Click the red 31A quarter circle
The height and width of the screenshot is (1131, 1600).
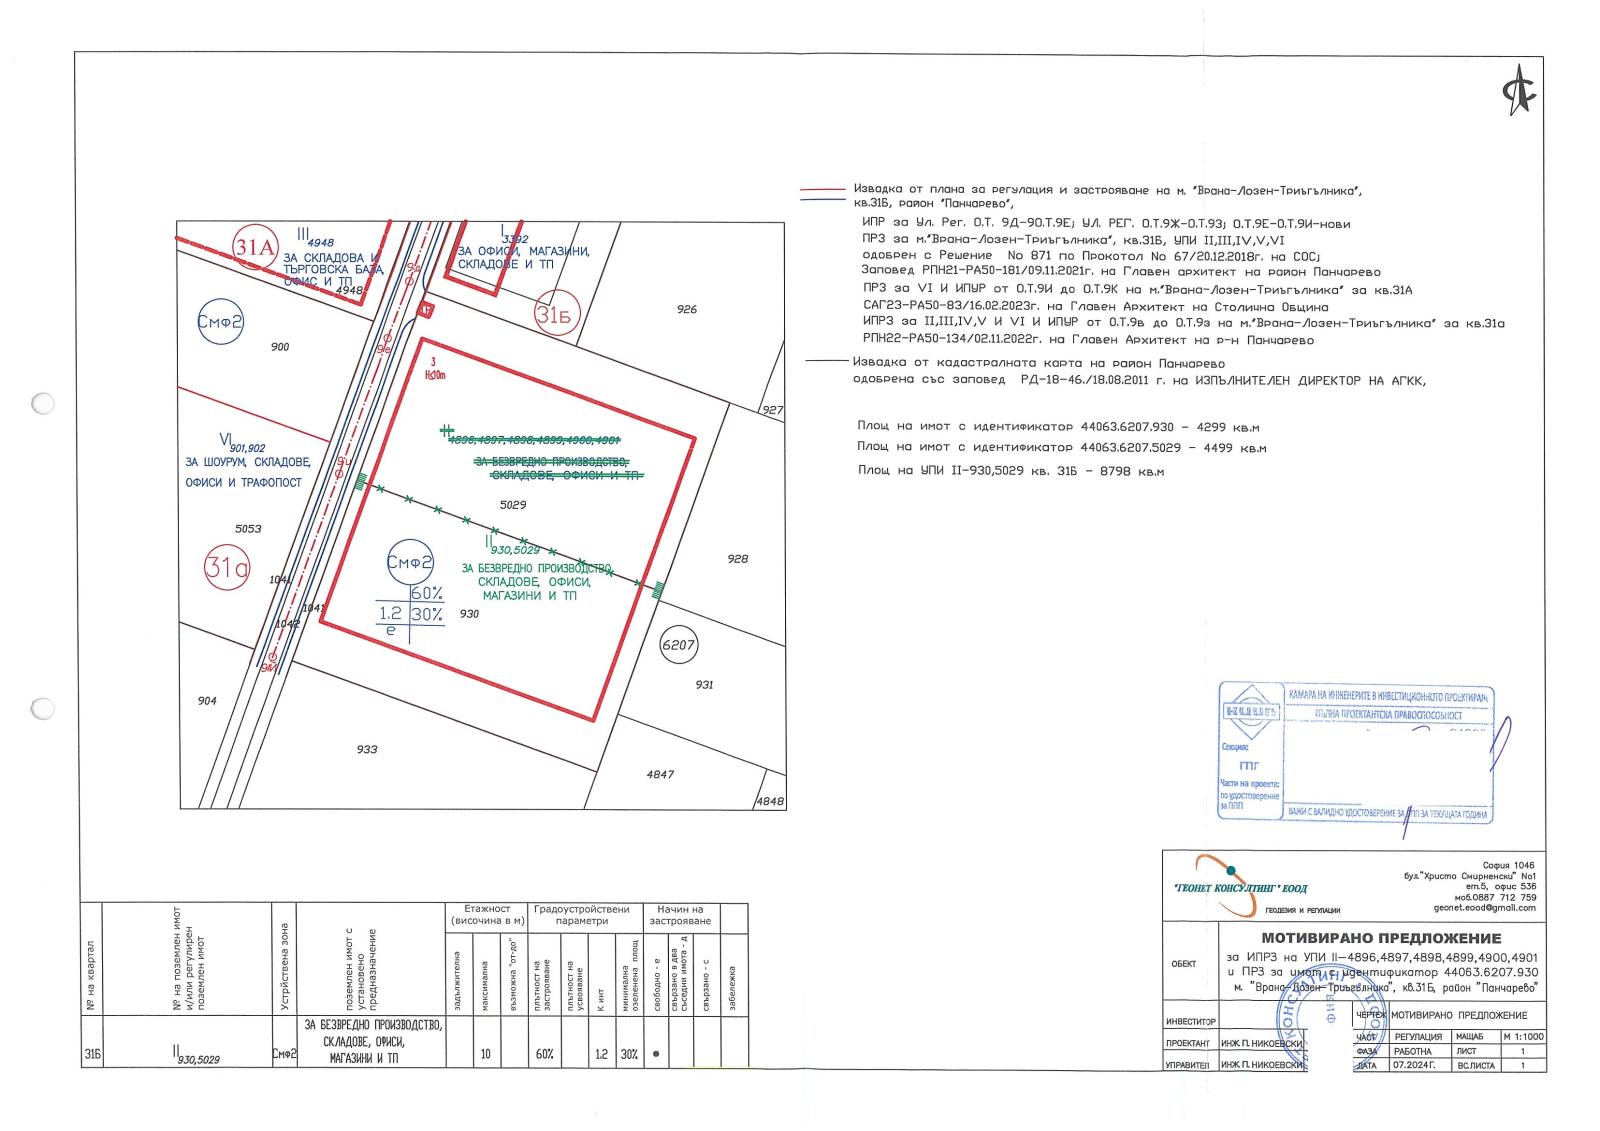[x=254, y=248]
